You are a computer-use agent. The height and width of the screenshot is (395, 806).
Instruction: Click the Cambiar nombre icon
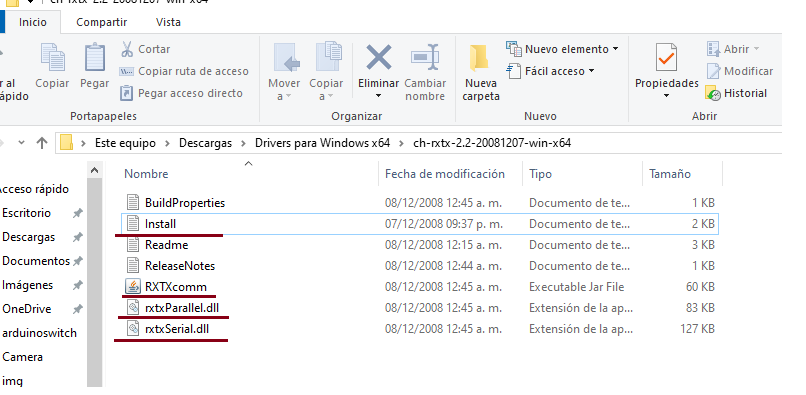[x=425, y=57]
